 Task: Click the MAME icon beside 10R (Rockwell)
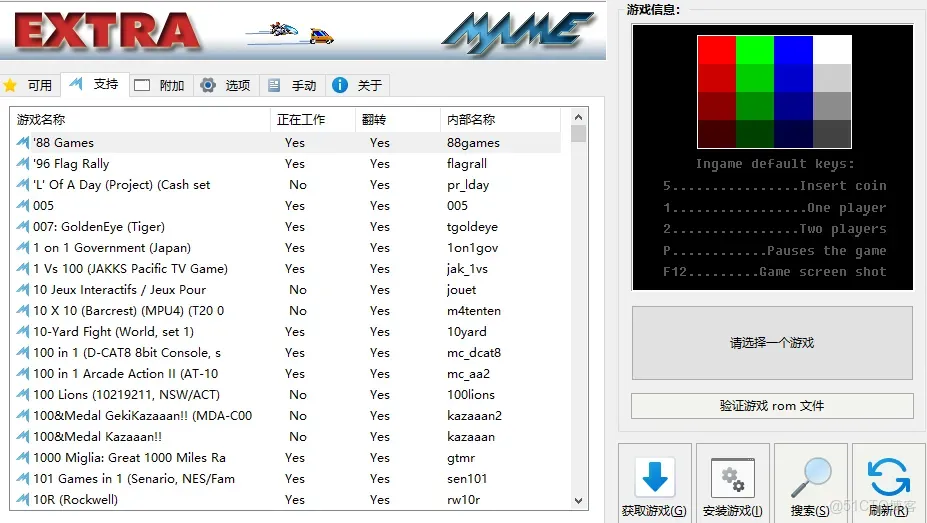pos(22,499)
